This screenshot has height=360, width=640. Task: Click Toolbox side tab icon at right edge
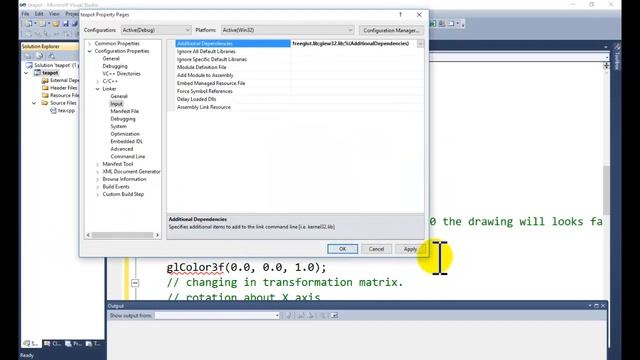click(617, 47)
